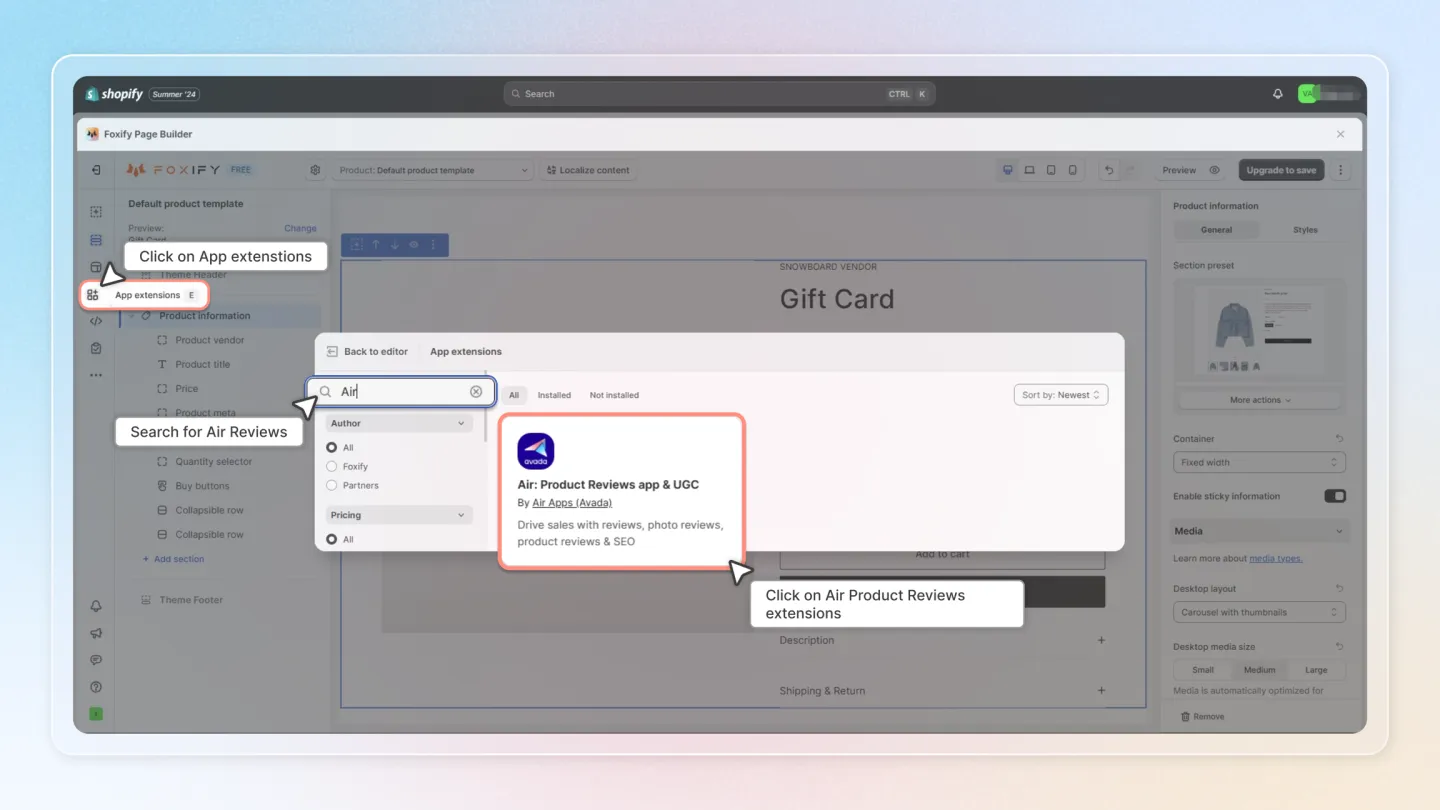The height and width of the screenshot is (810, 1440).
Task: Click the Preview button
Action: (1190, 170)
